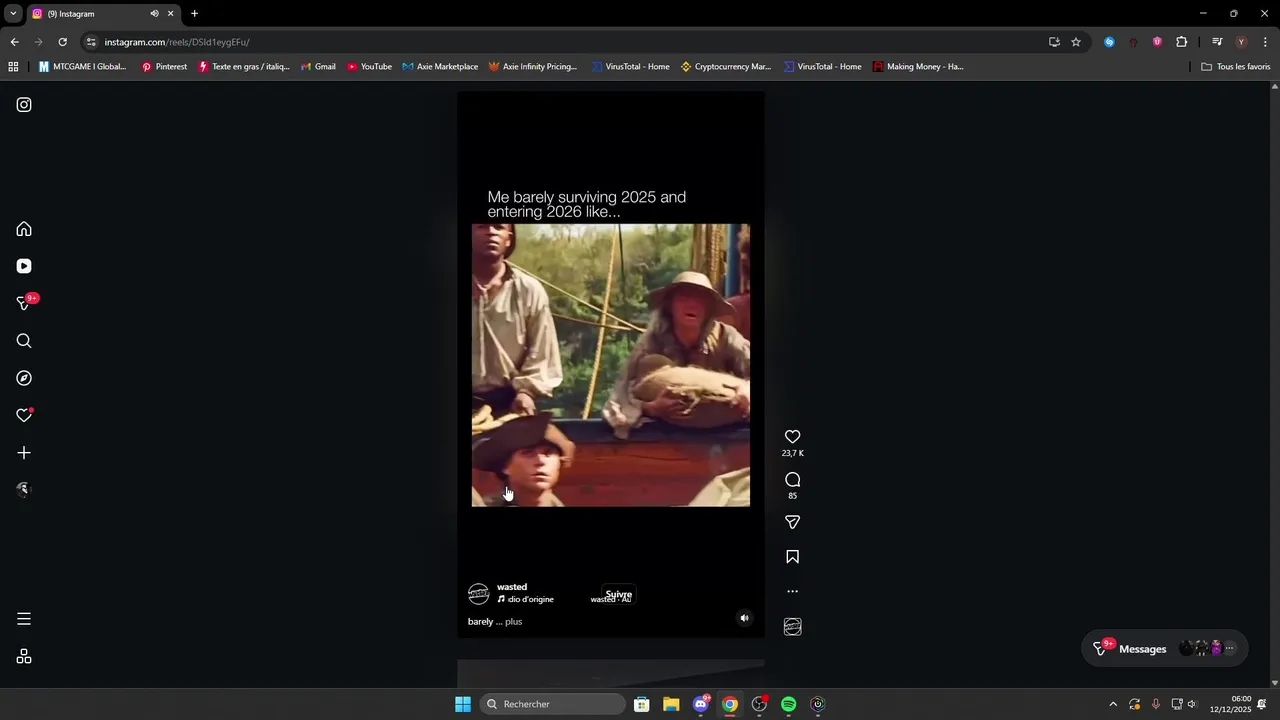The width and height of the screenshot is (1280, 720).
Task: Open tab search dropdown arrow
Action: tap(13, 14)
